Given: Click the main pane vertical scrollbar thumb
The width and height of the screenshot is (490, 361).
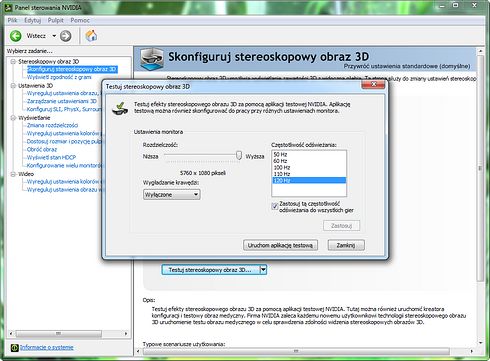Looking at the screenshot, I should click(480, 168).
